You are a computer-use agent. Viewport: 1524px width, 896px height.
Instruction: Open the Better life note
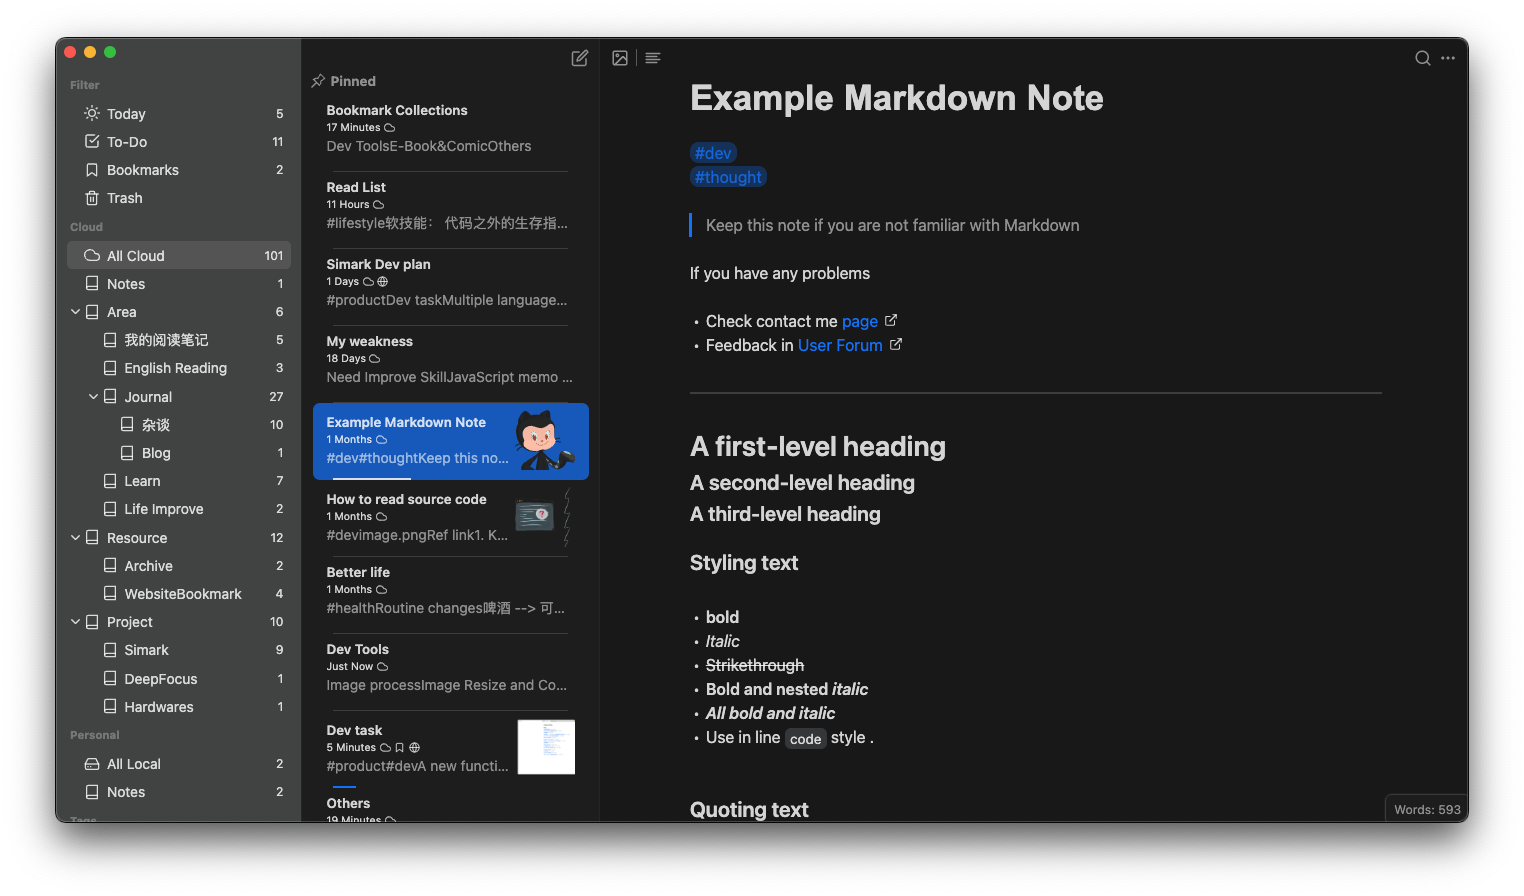point(450,590)
